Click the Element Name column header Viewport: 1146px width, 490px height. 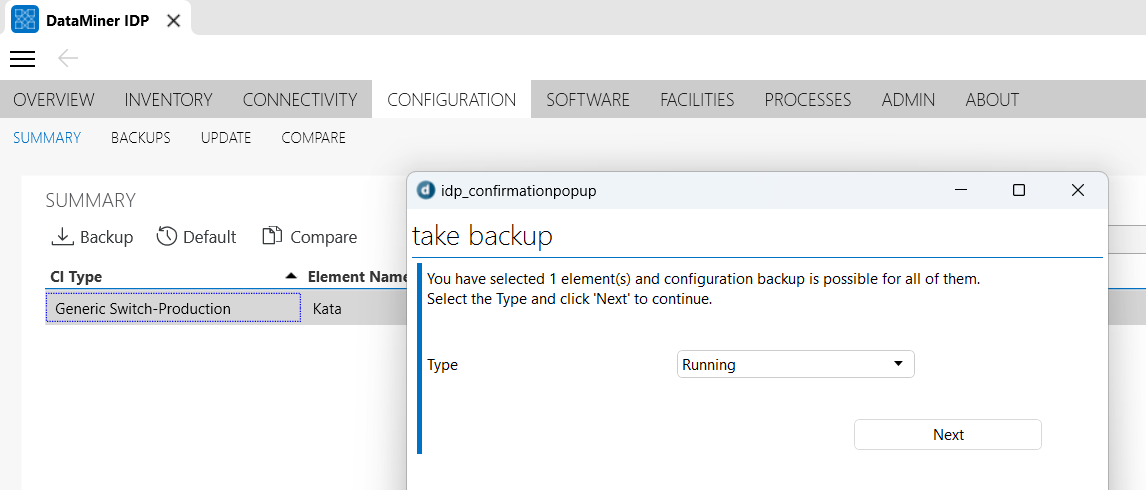pos(357,276)
